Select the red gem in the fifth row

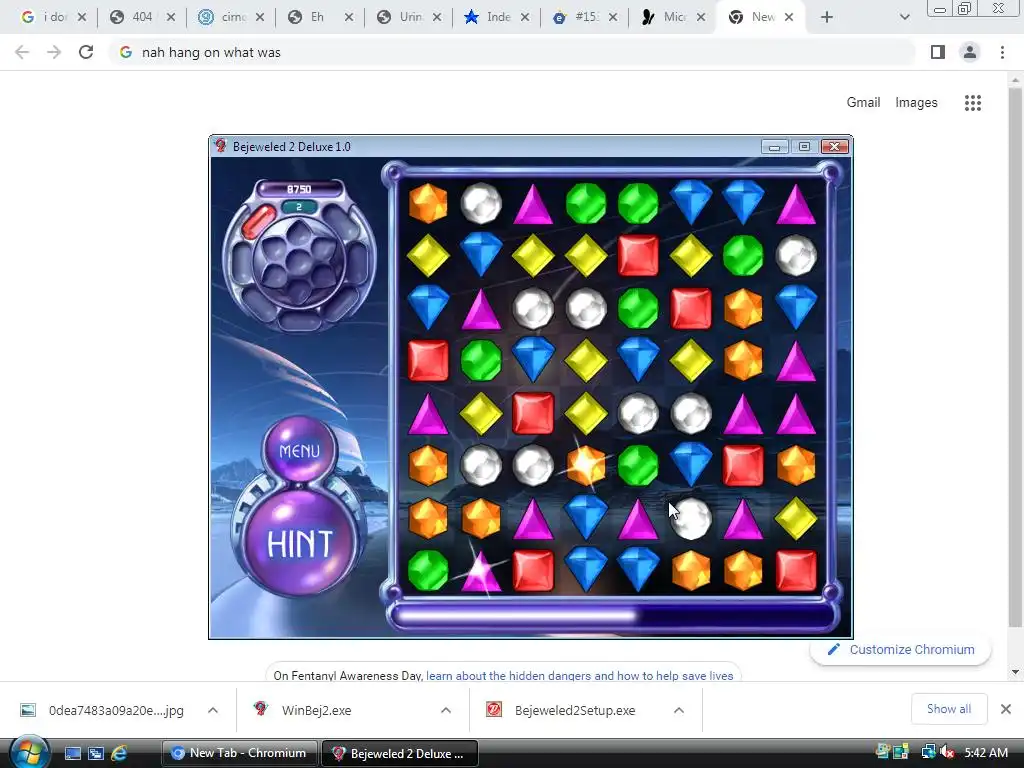(533, 413)
